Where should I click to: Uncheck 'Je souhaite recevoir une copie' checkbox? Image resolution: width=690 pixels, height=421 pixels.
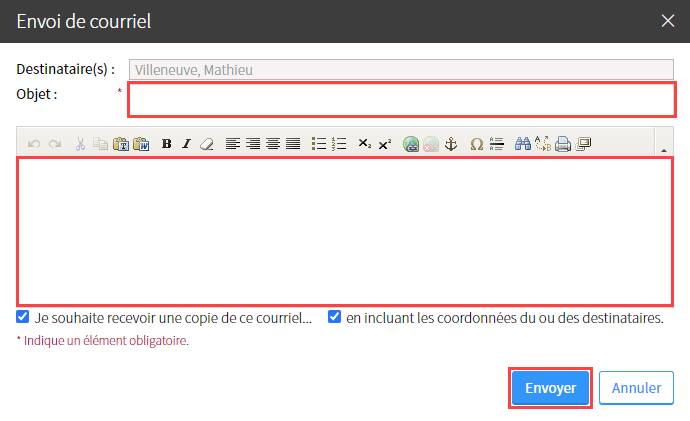(x=23, y=317)
